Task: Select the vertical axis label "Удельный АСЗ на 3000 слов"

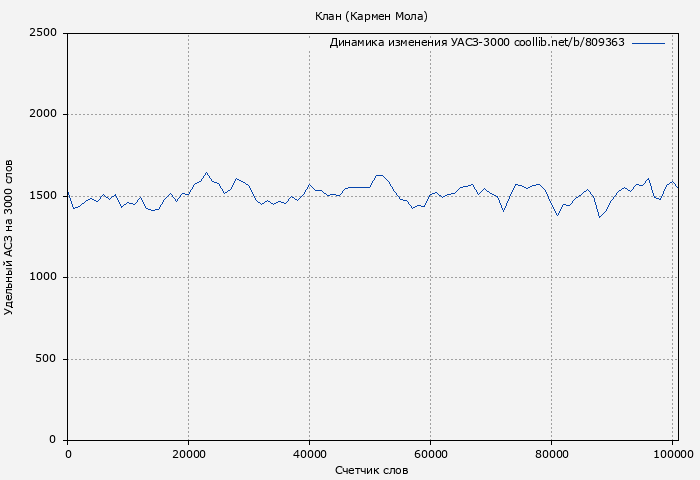Action: pos(10,237)
